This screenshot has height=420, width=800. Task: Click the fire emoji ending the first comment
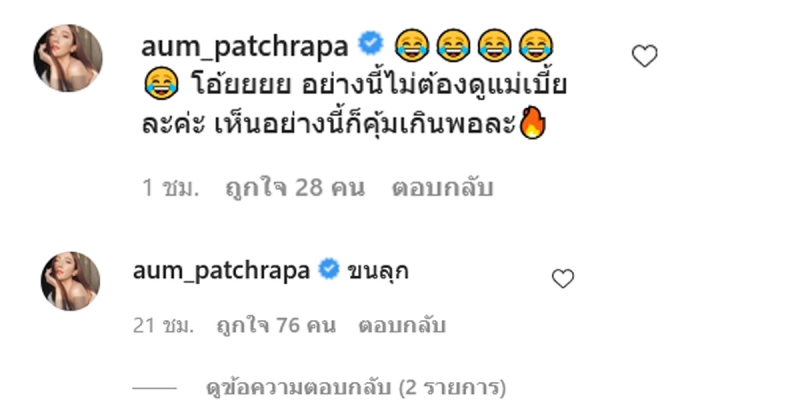pyautogui.click(x=532, y=122)
